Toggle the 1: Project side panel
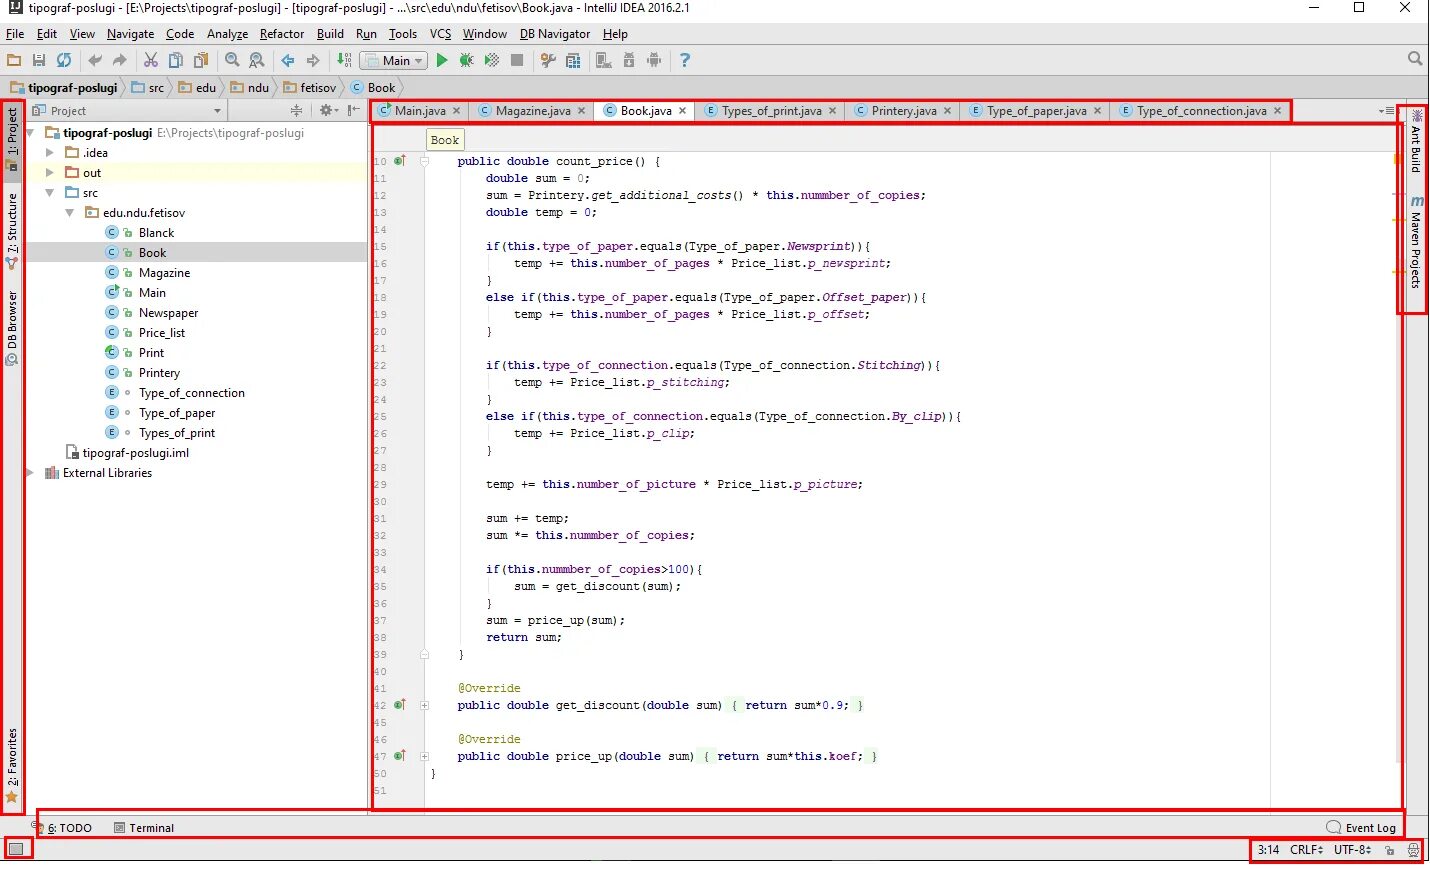This screenshot has width=1430, height=869. point(12,139)
